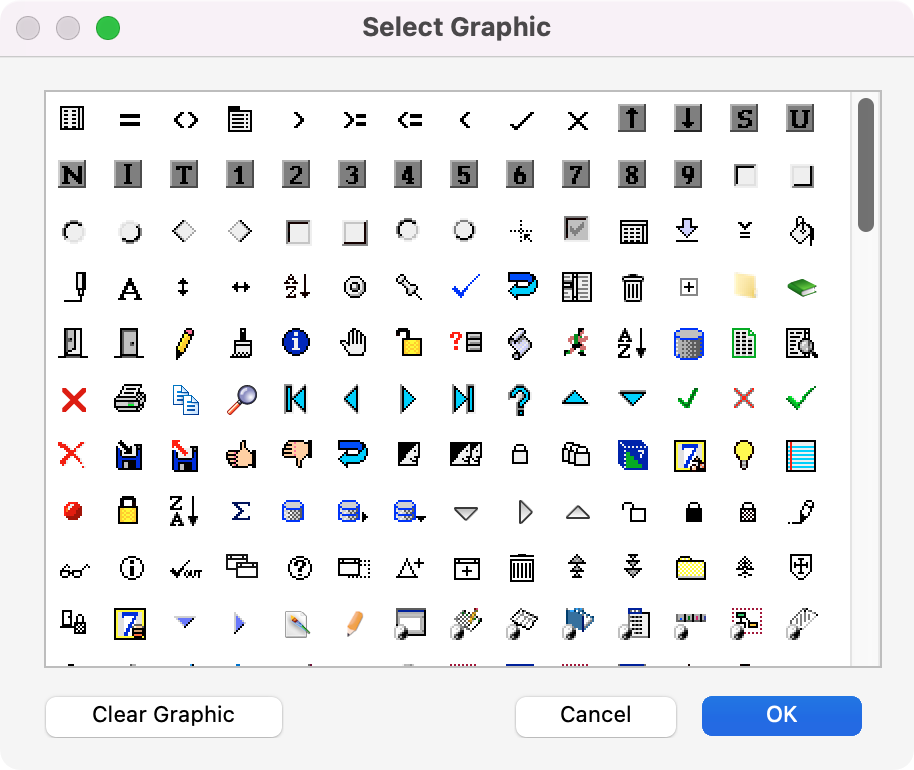Select the yellow light bulb graphic
Image resolution: width=914 pixels, height=770 pixels.
pos(743,455)
